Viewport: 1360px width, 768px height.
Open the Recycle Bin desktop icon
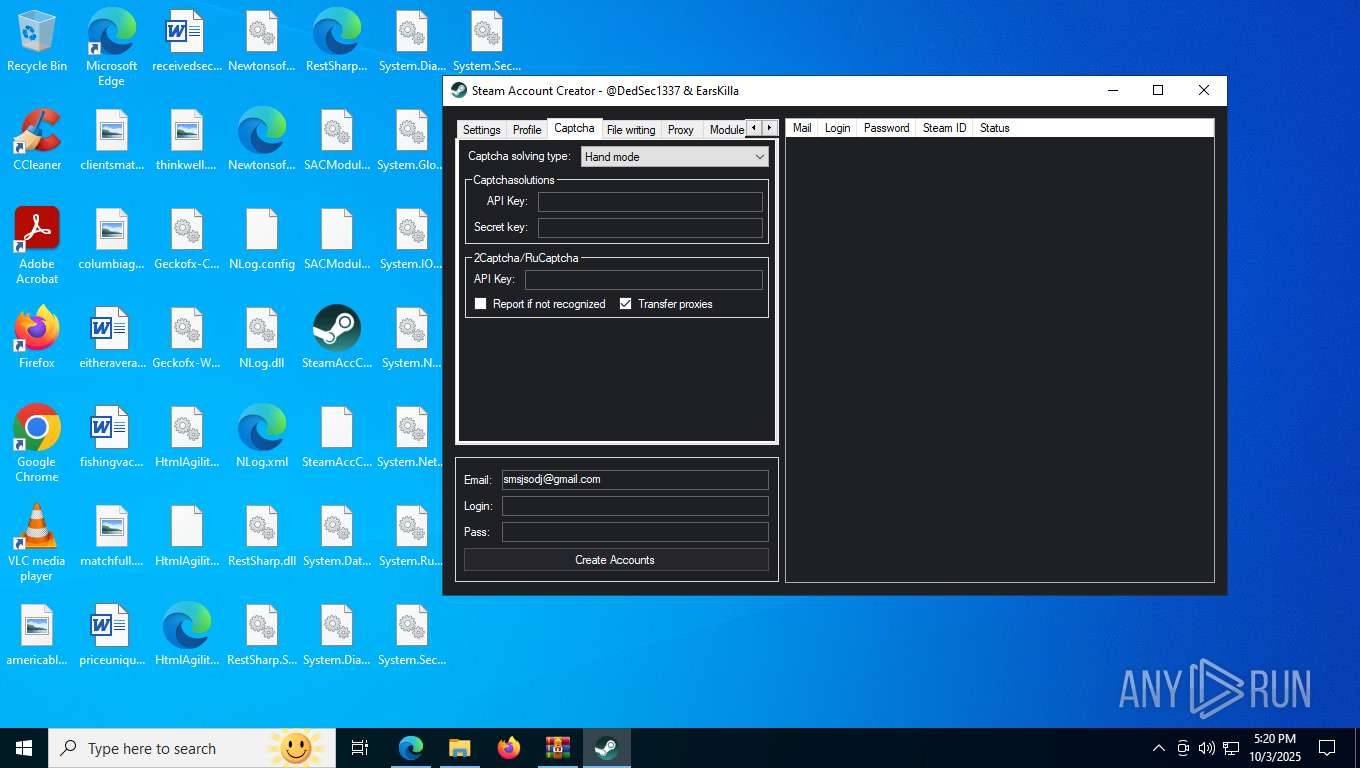pos(37,42)
